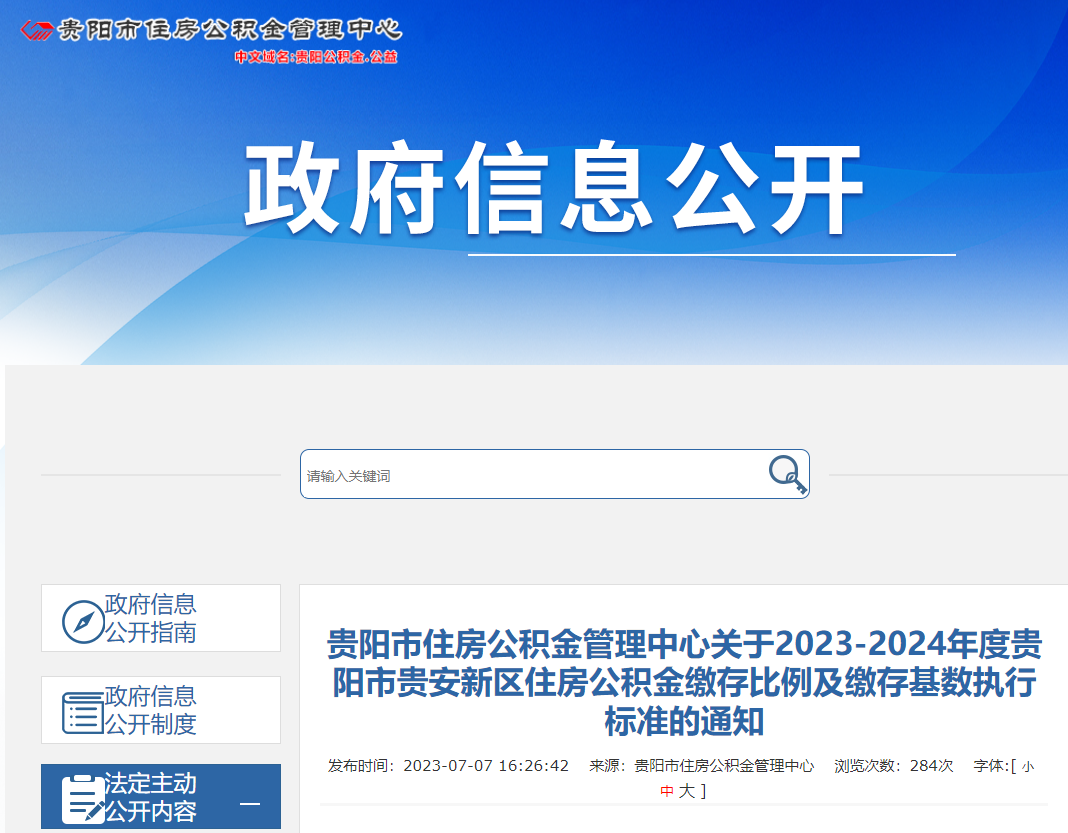Click the list icon for 公开制度
This screenshot has width=1068, height=833.
[x=82, y=711]
